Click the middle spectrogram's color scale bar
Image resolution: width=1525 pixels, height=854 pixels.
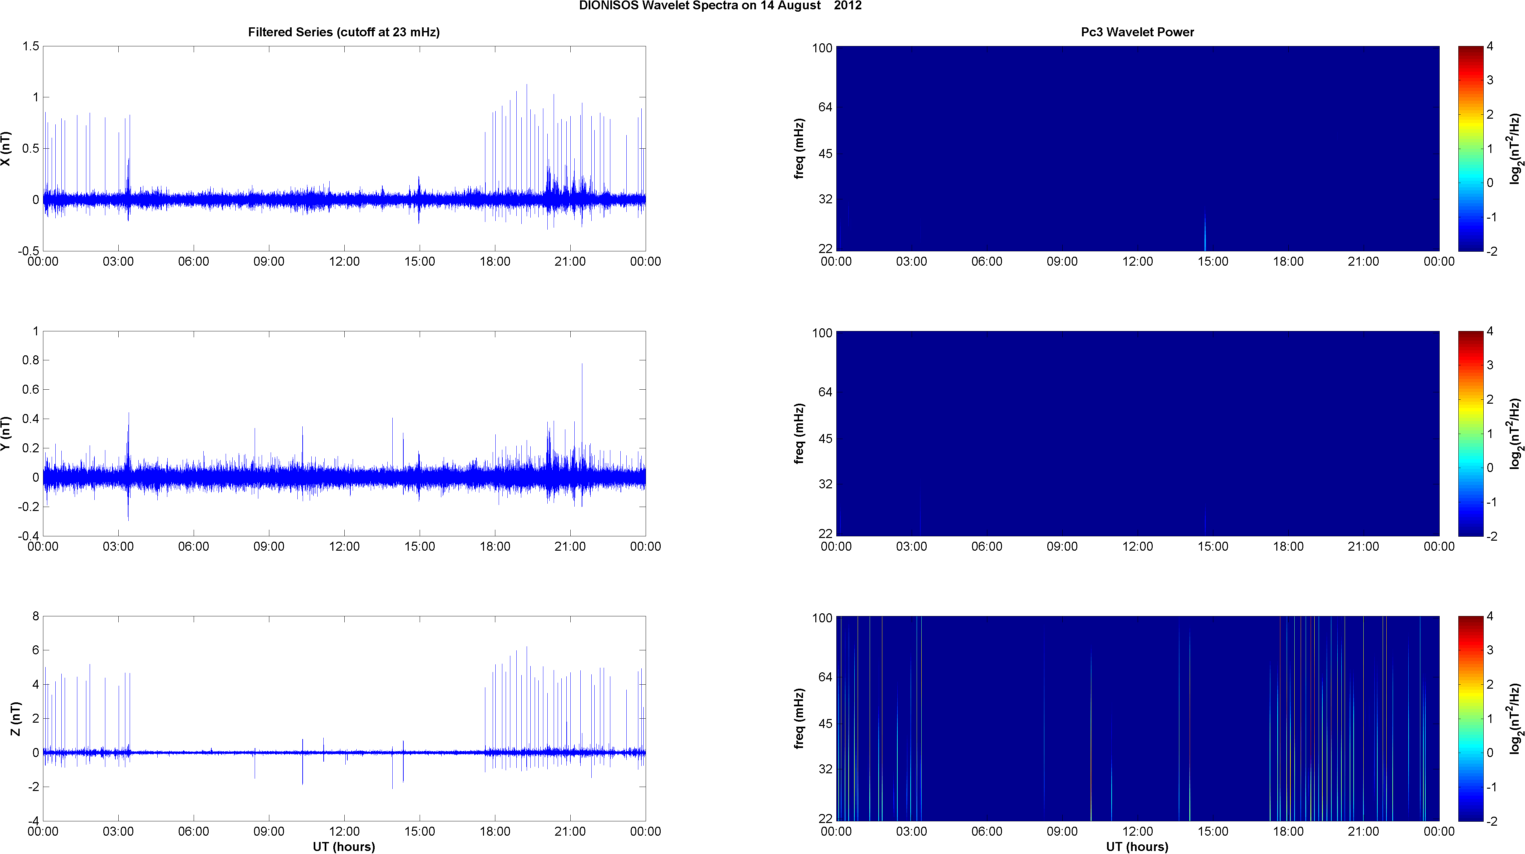(1470, 433)
